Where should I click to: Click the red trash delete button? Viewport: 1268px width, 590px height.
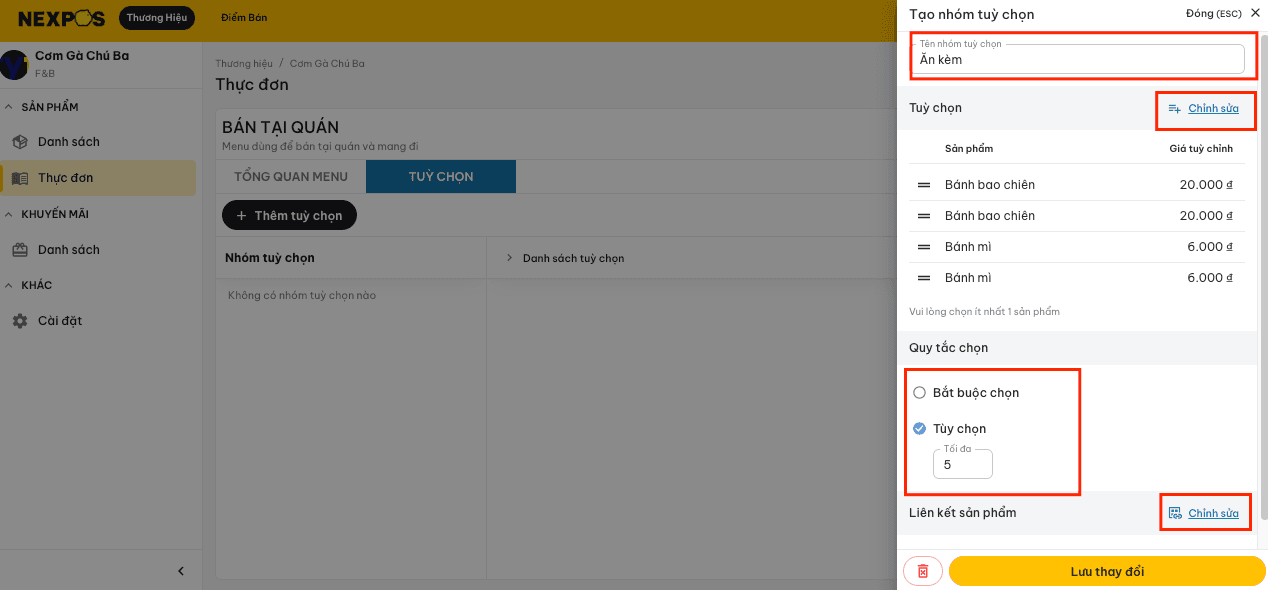click(x=923, y=571)
